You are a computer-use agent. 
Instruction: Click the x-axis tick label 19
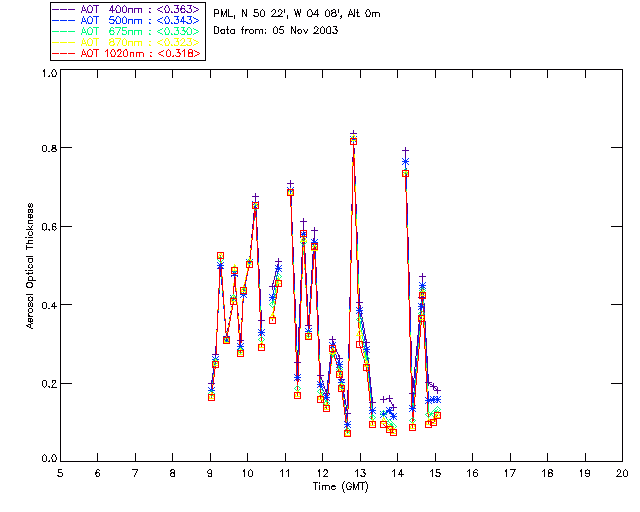(x=585, y=473)
